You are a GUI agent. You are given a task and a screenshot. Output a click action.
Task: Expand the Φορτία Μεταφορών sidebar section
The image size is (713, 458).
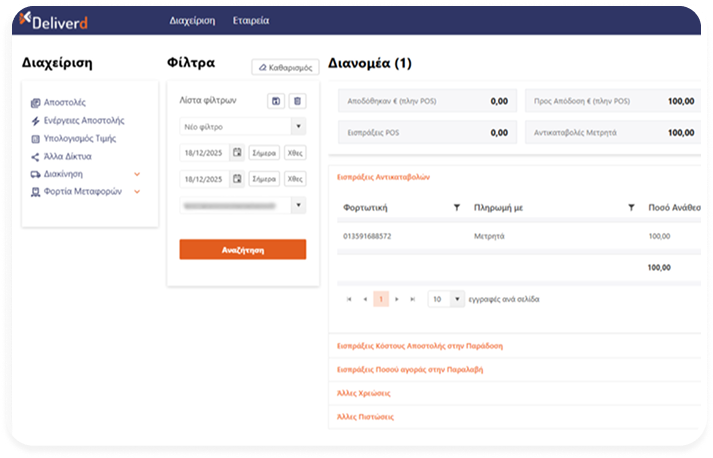(x=137, y=191)
